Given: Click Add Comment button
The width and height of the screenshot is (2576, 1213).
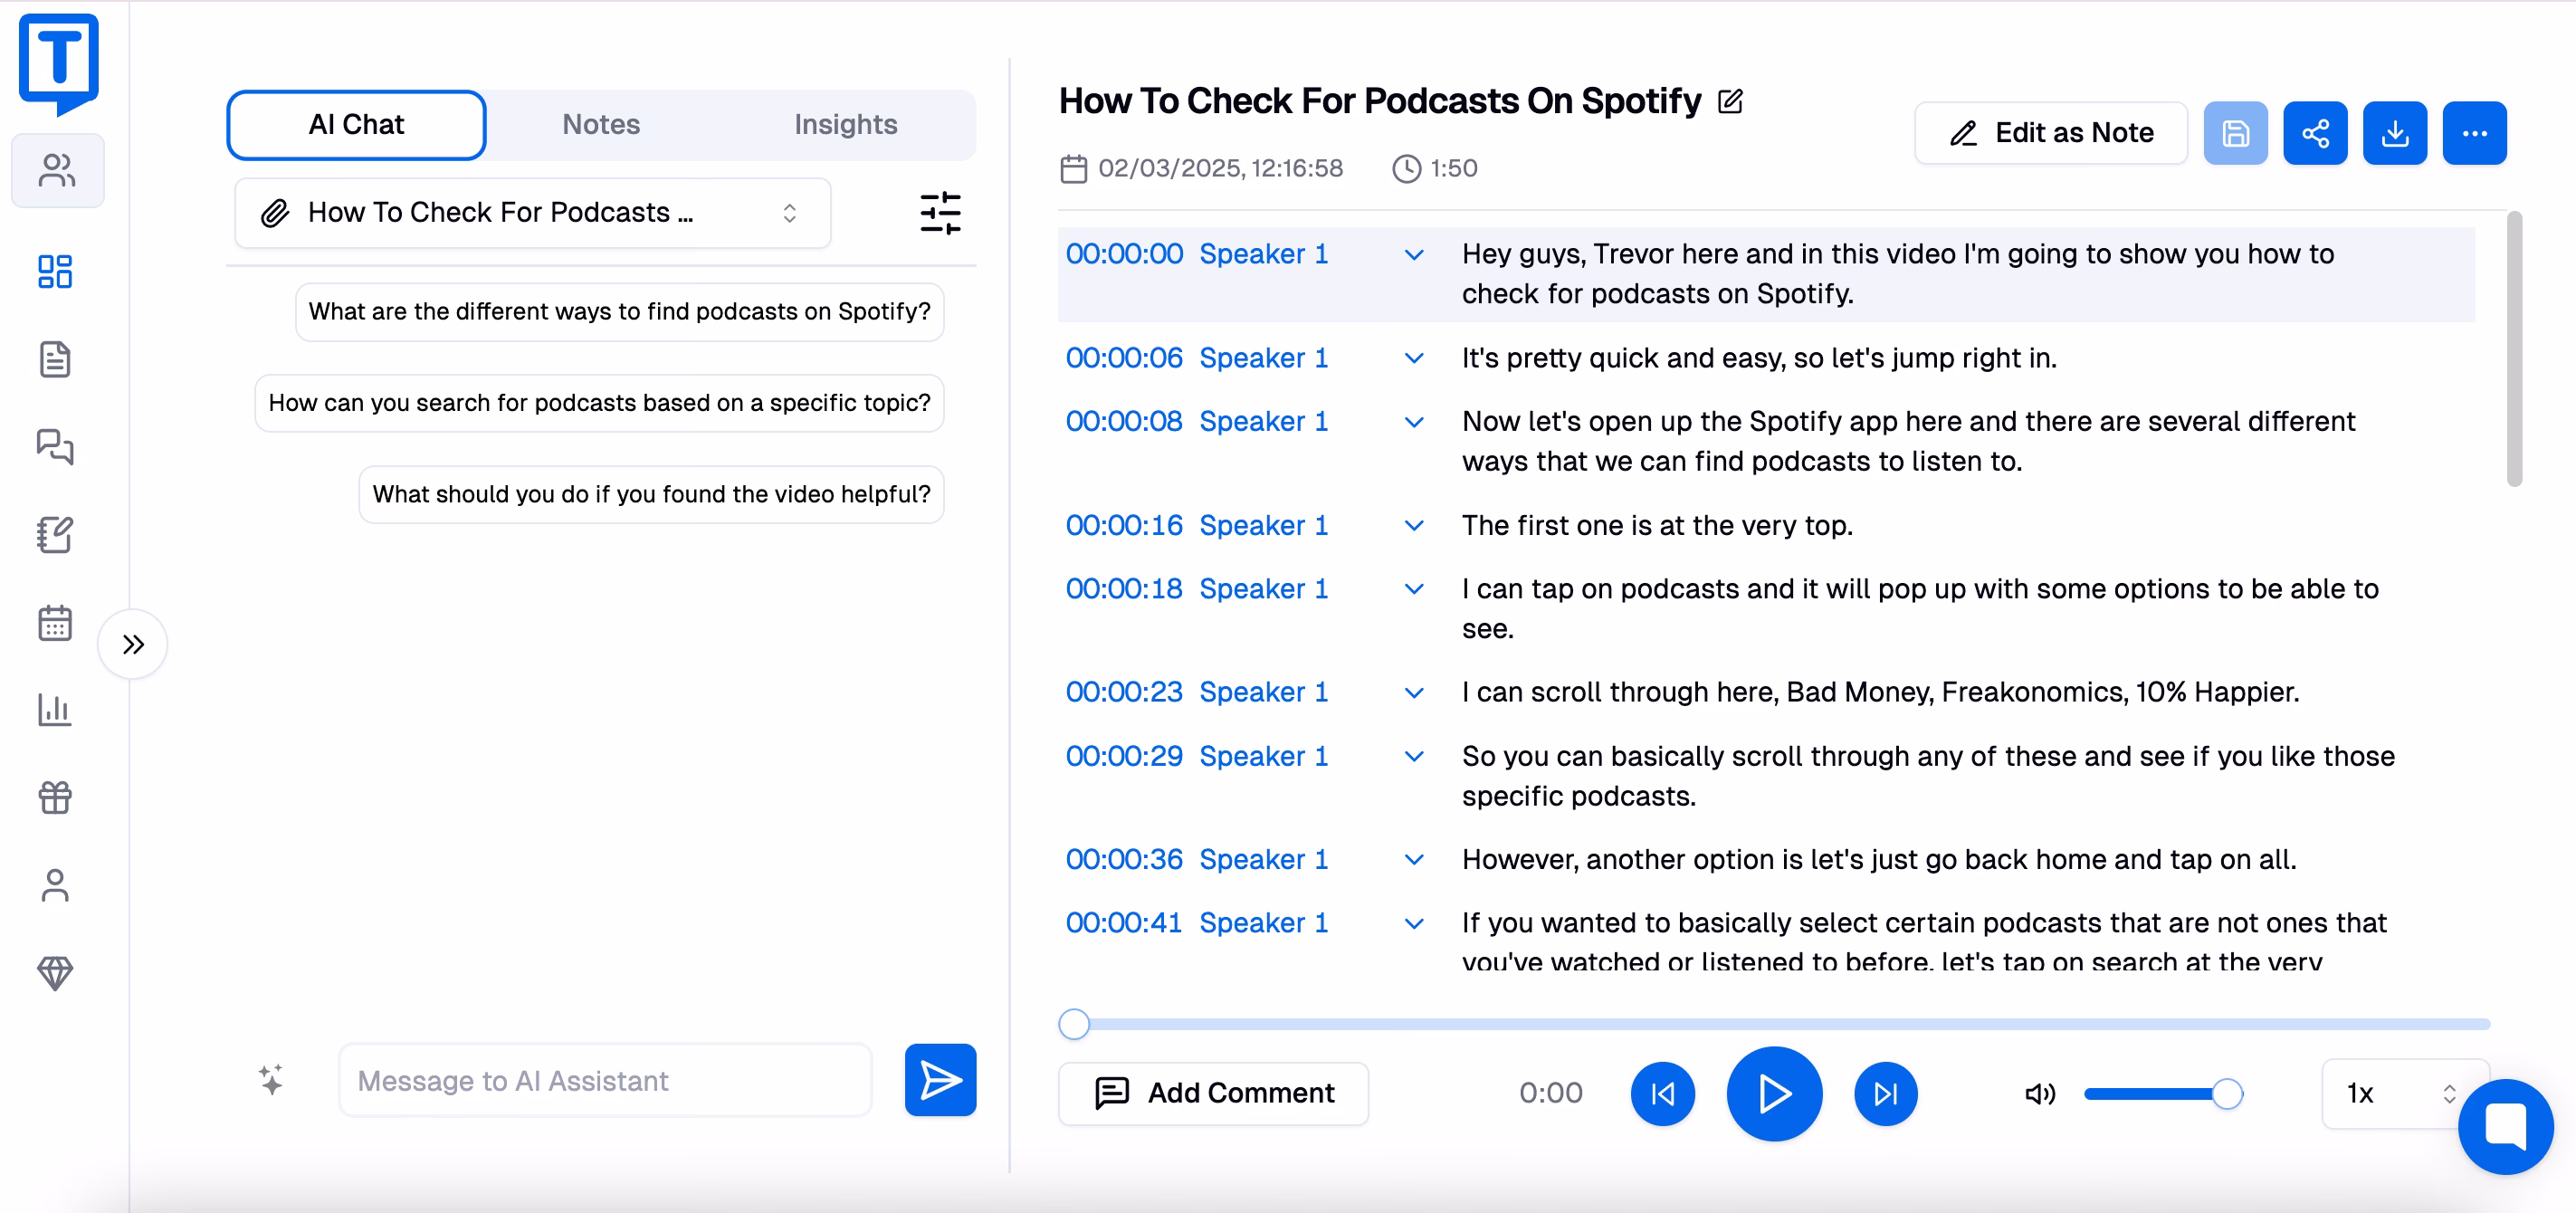Looking at the screenshot, I should 1213,1094.
